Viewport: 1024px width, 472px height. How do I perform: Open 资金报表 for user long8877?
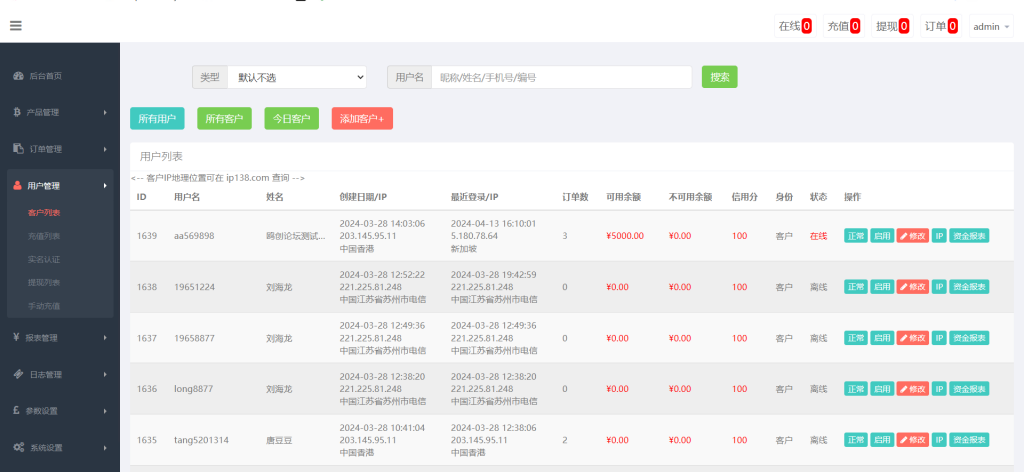(969, 388)
